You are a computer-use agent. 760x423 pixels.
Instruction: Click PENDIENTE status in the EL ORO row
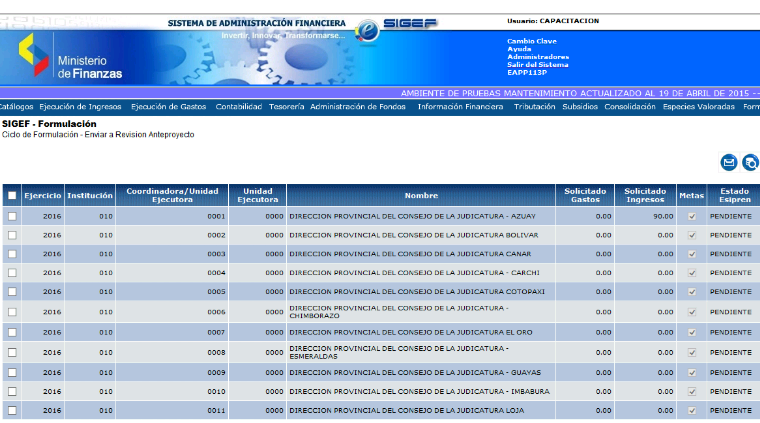coord(731,332)
